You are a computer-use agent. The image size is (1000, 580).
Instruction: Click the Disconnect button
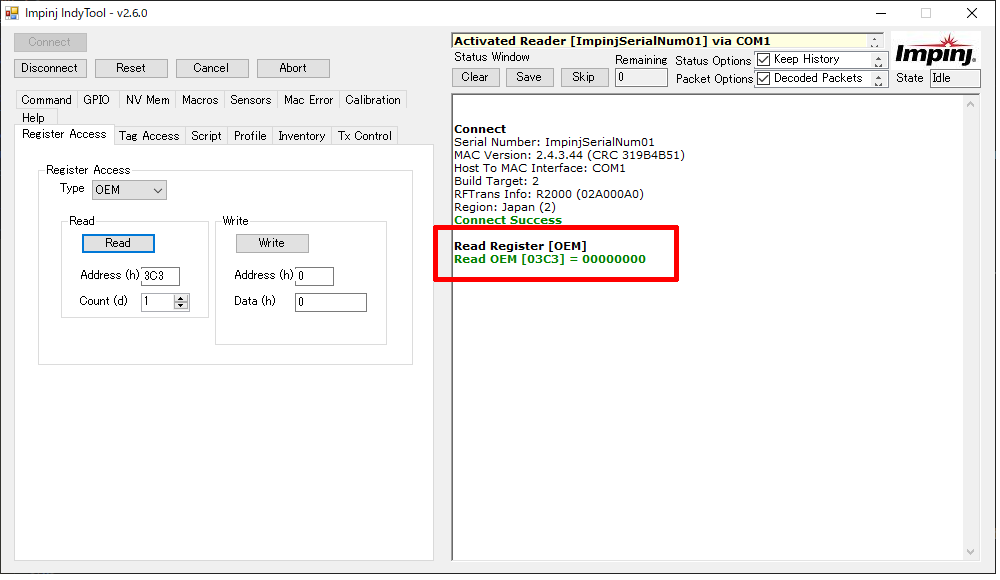50,68
